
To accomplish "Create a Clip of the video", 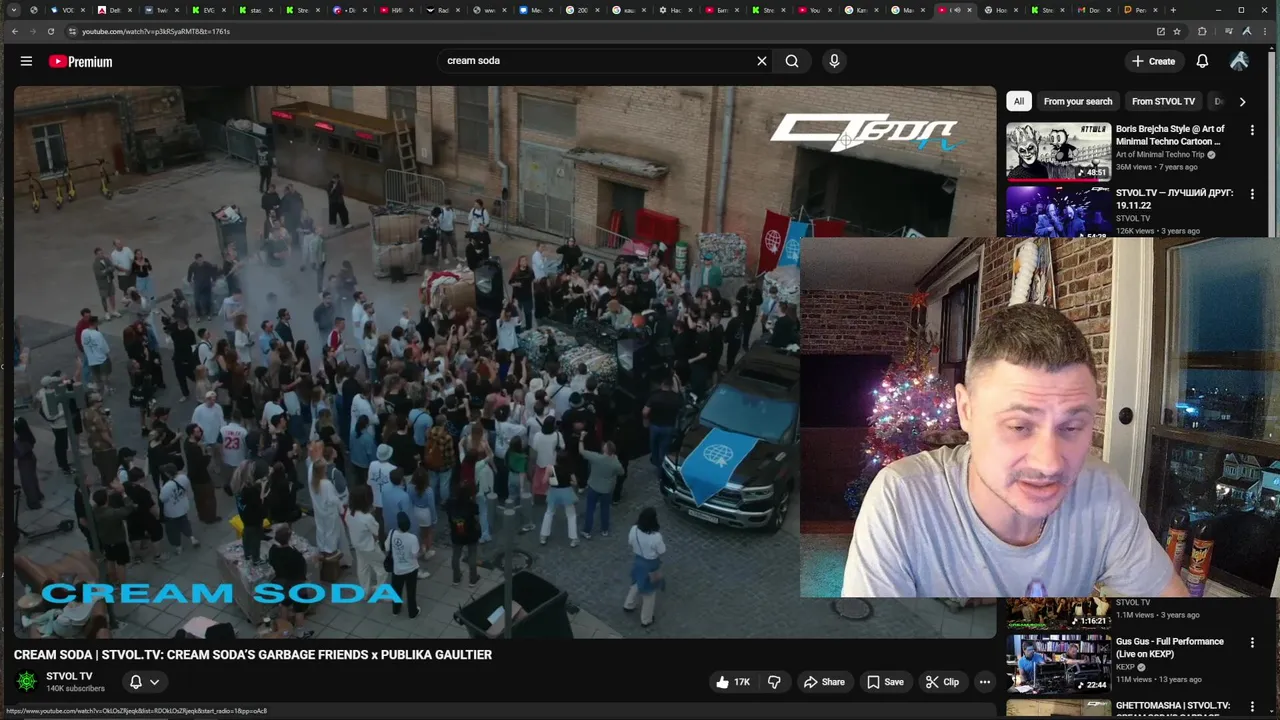I will [x=942, y=682].
